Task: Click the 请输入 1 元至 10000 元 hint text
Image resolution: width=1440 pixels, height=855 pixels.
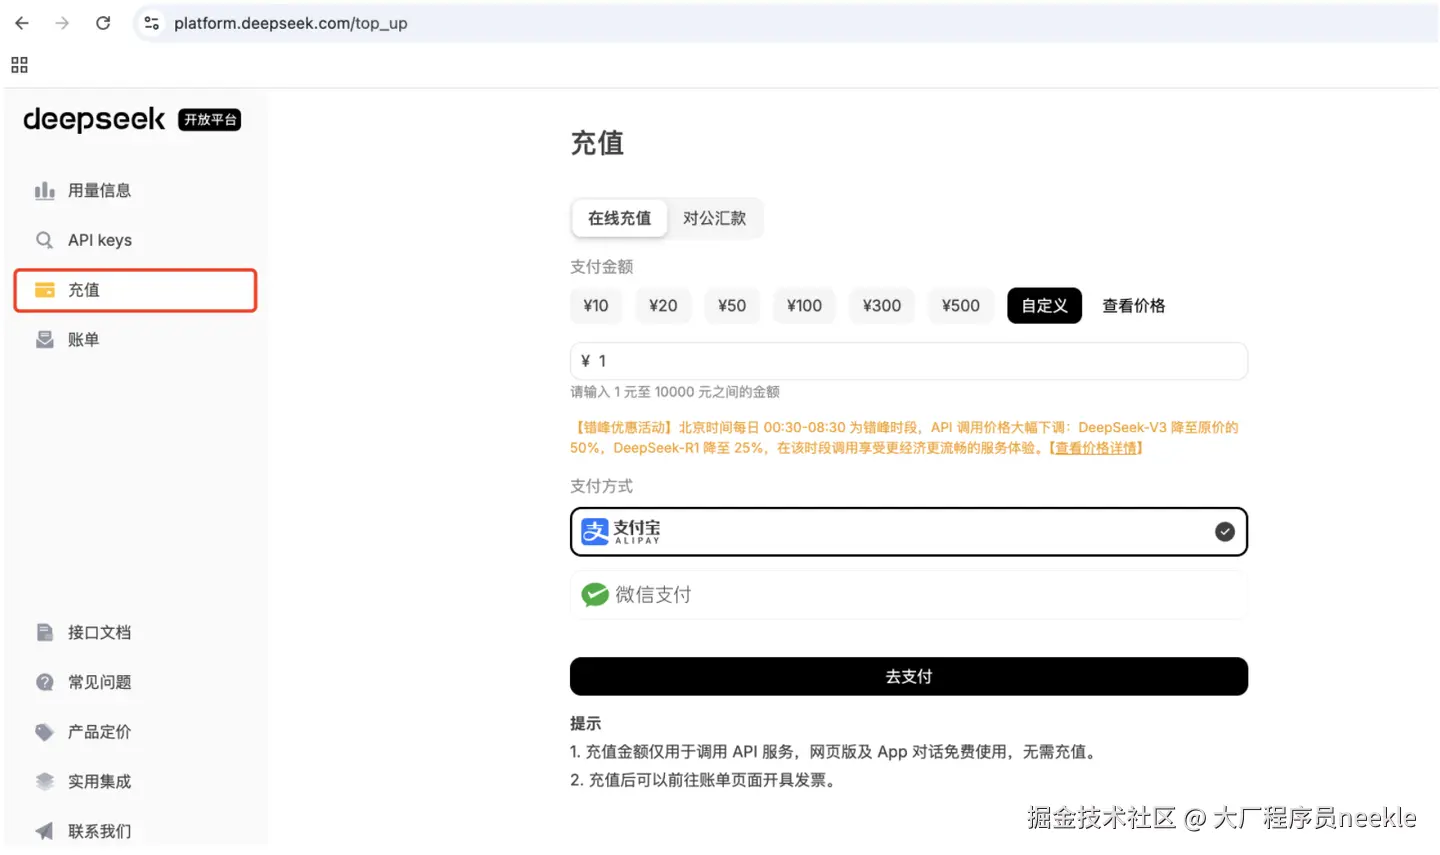Action: (x=675, y=392)
